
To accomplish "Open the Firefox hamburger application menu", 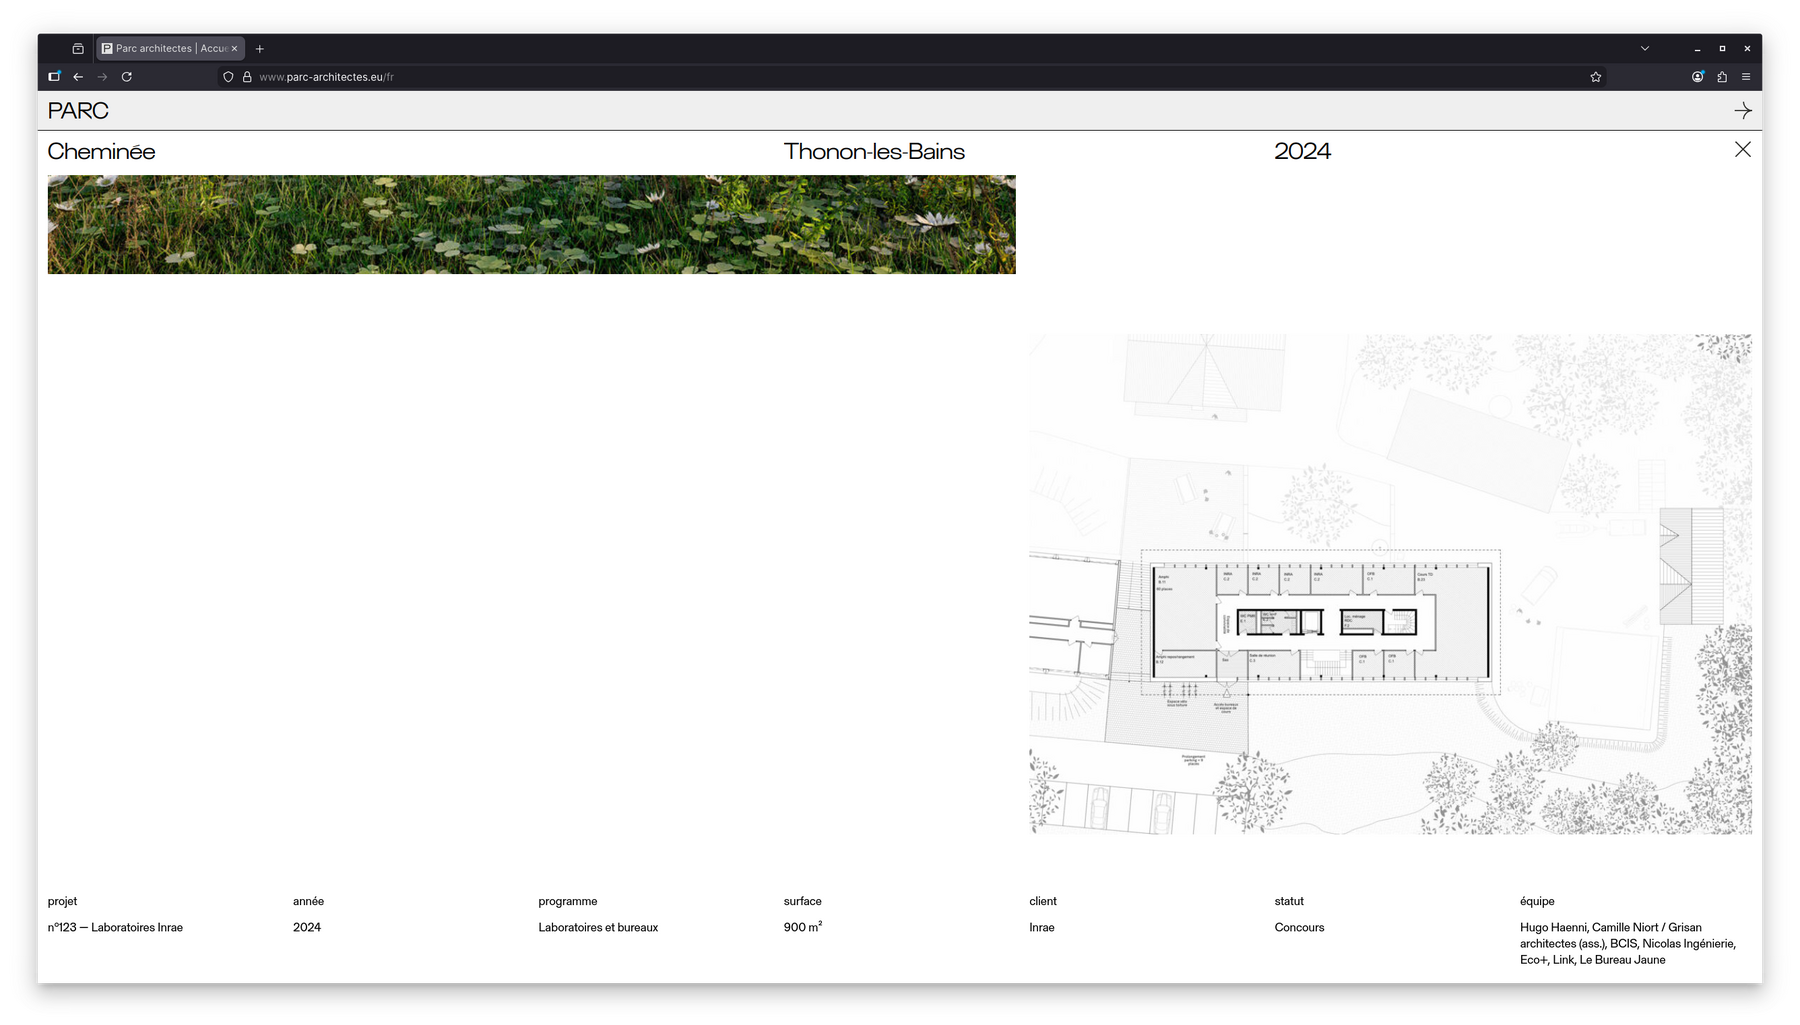I will point(1746,77).
